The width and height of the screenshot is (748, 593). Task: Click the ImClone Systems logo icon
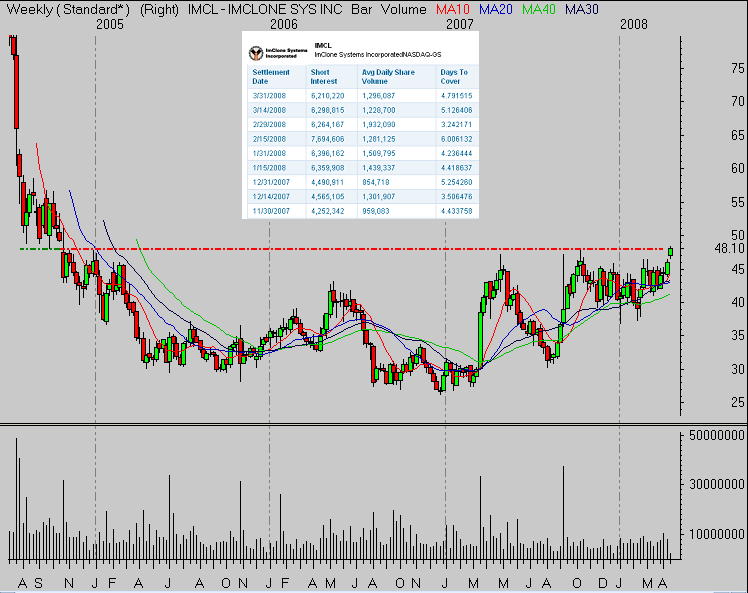[256, 53]
